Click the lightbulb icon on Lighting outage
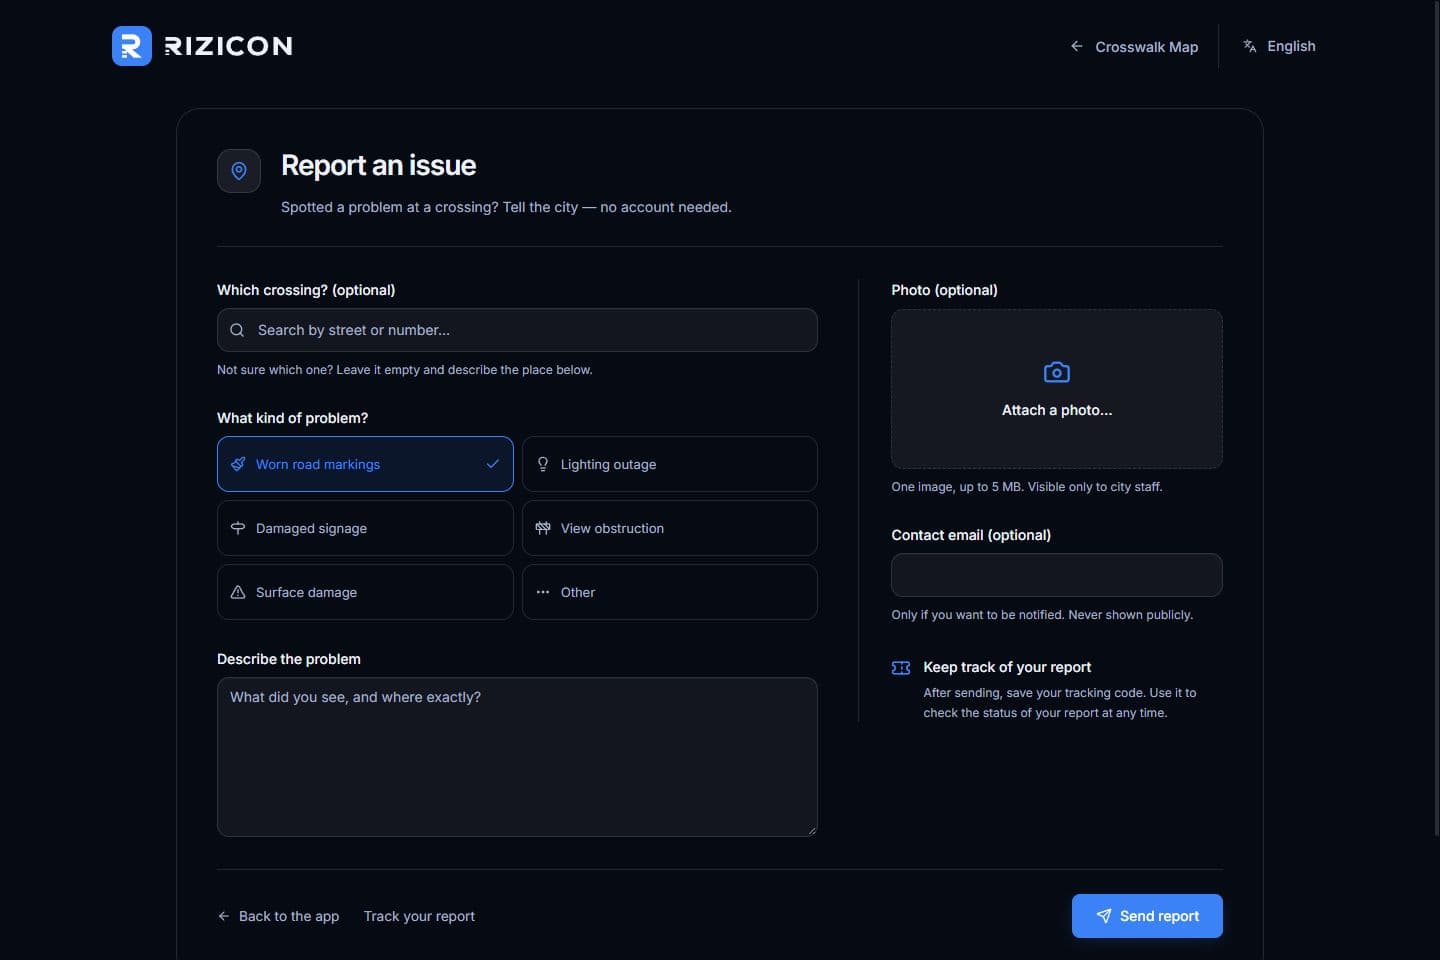This screenshot has height=960, width=1440. (543, 464)
